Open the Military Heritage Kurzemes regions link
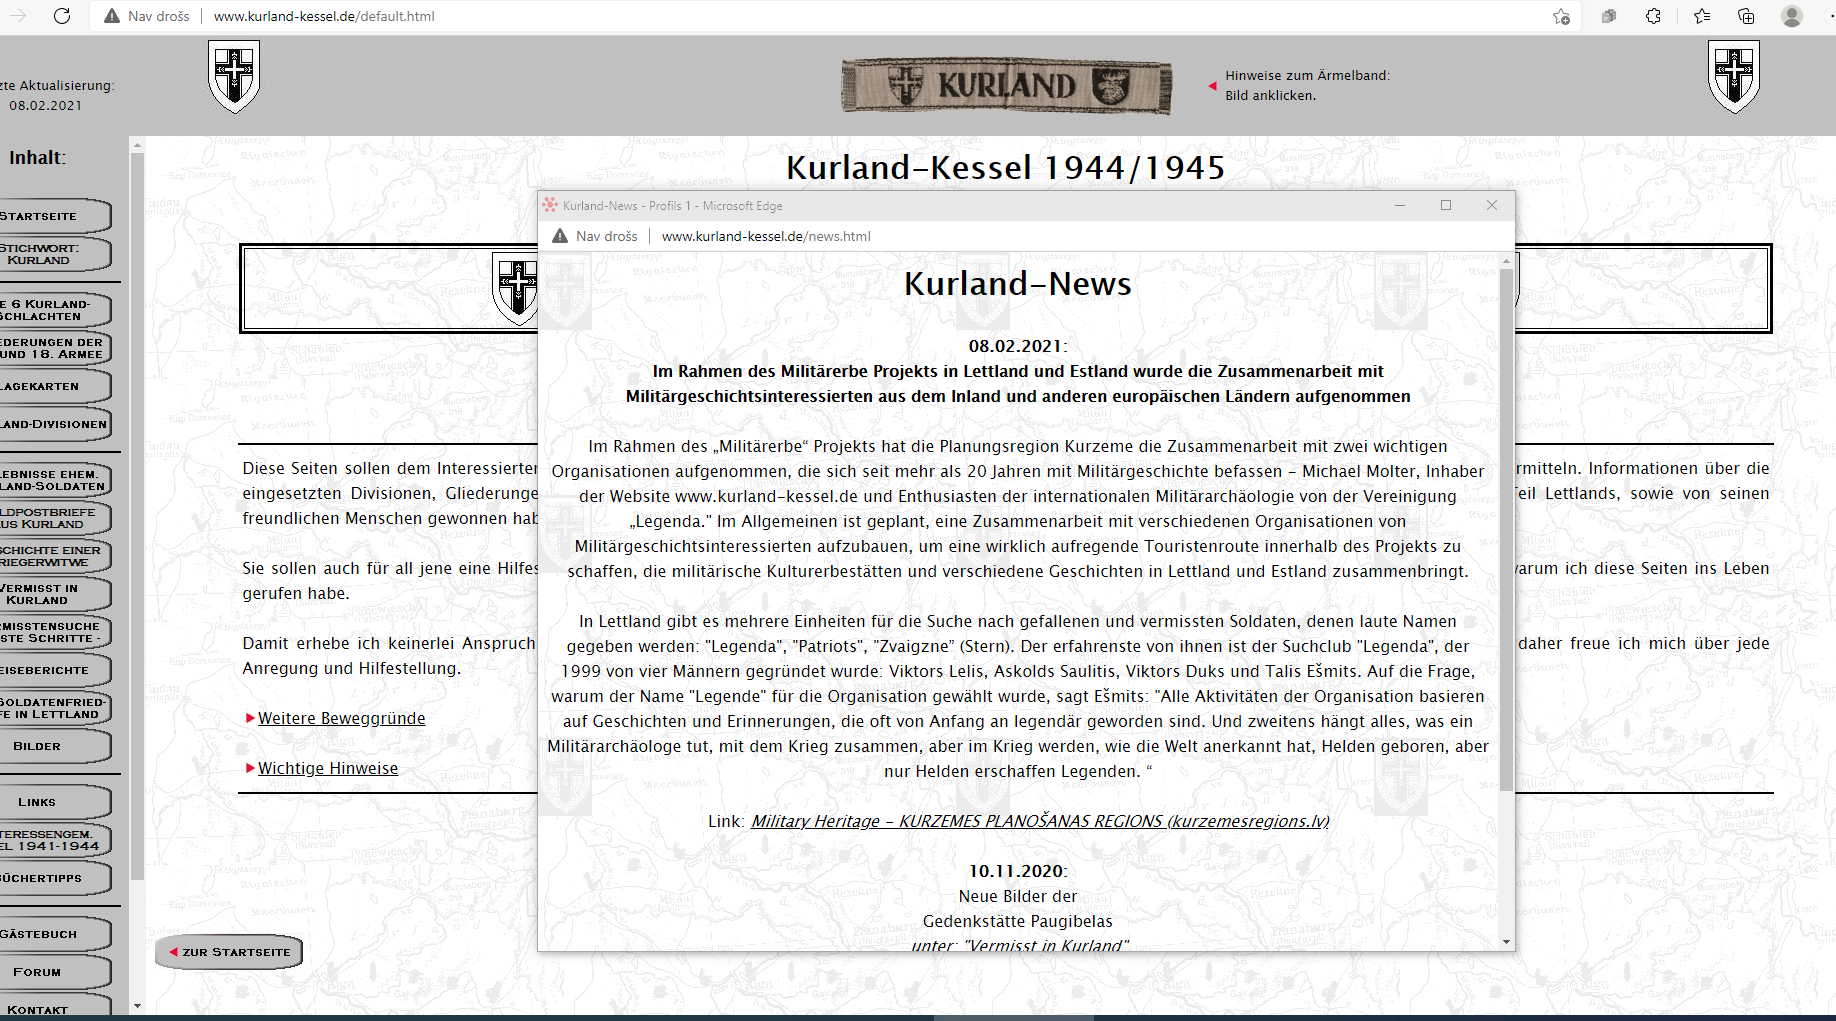This screenshot has width=1836, height=1021. click(1040, 821)
